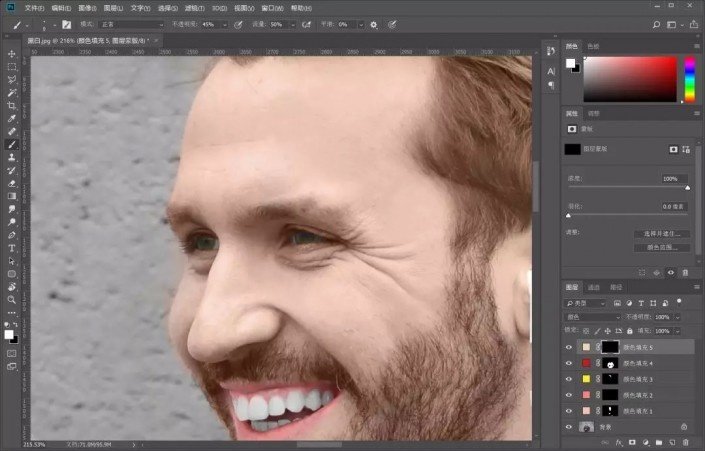Screen dimensions: 705x451
Task: Toggle visibility of 颜色填充 3 layer
Action: pos(568,379)
